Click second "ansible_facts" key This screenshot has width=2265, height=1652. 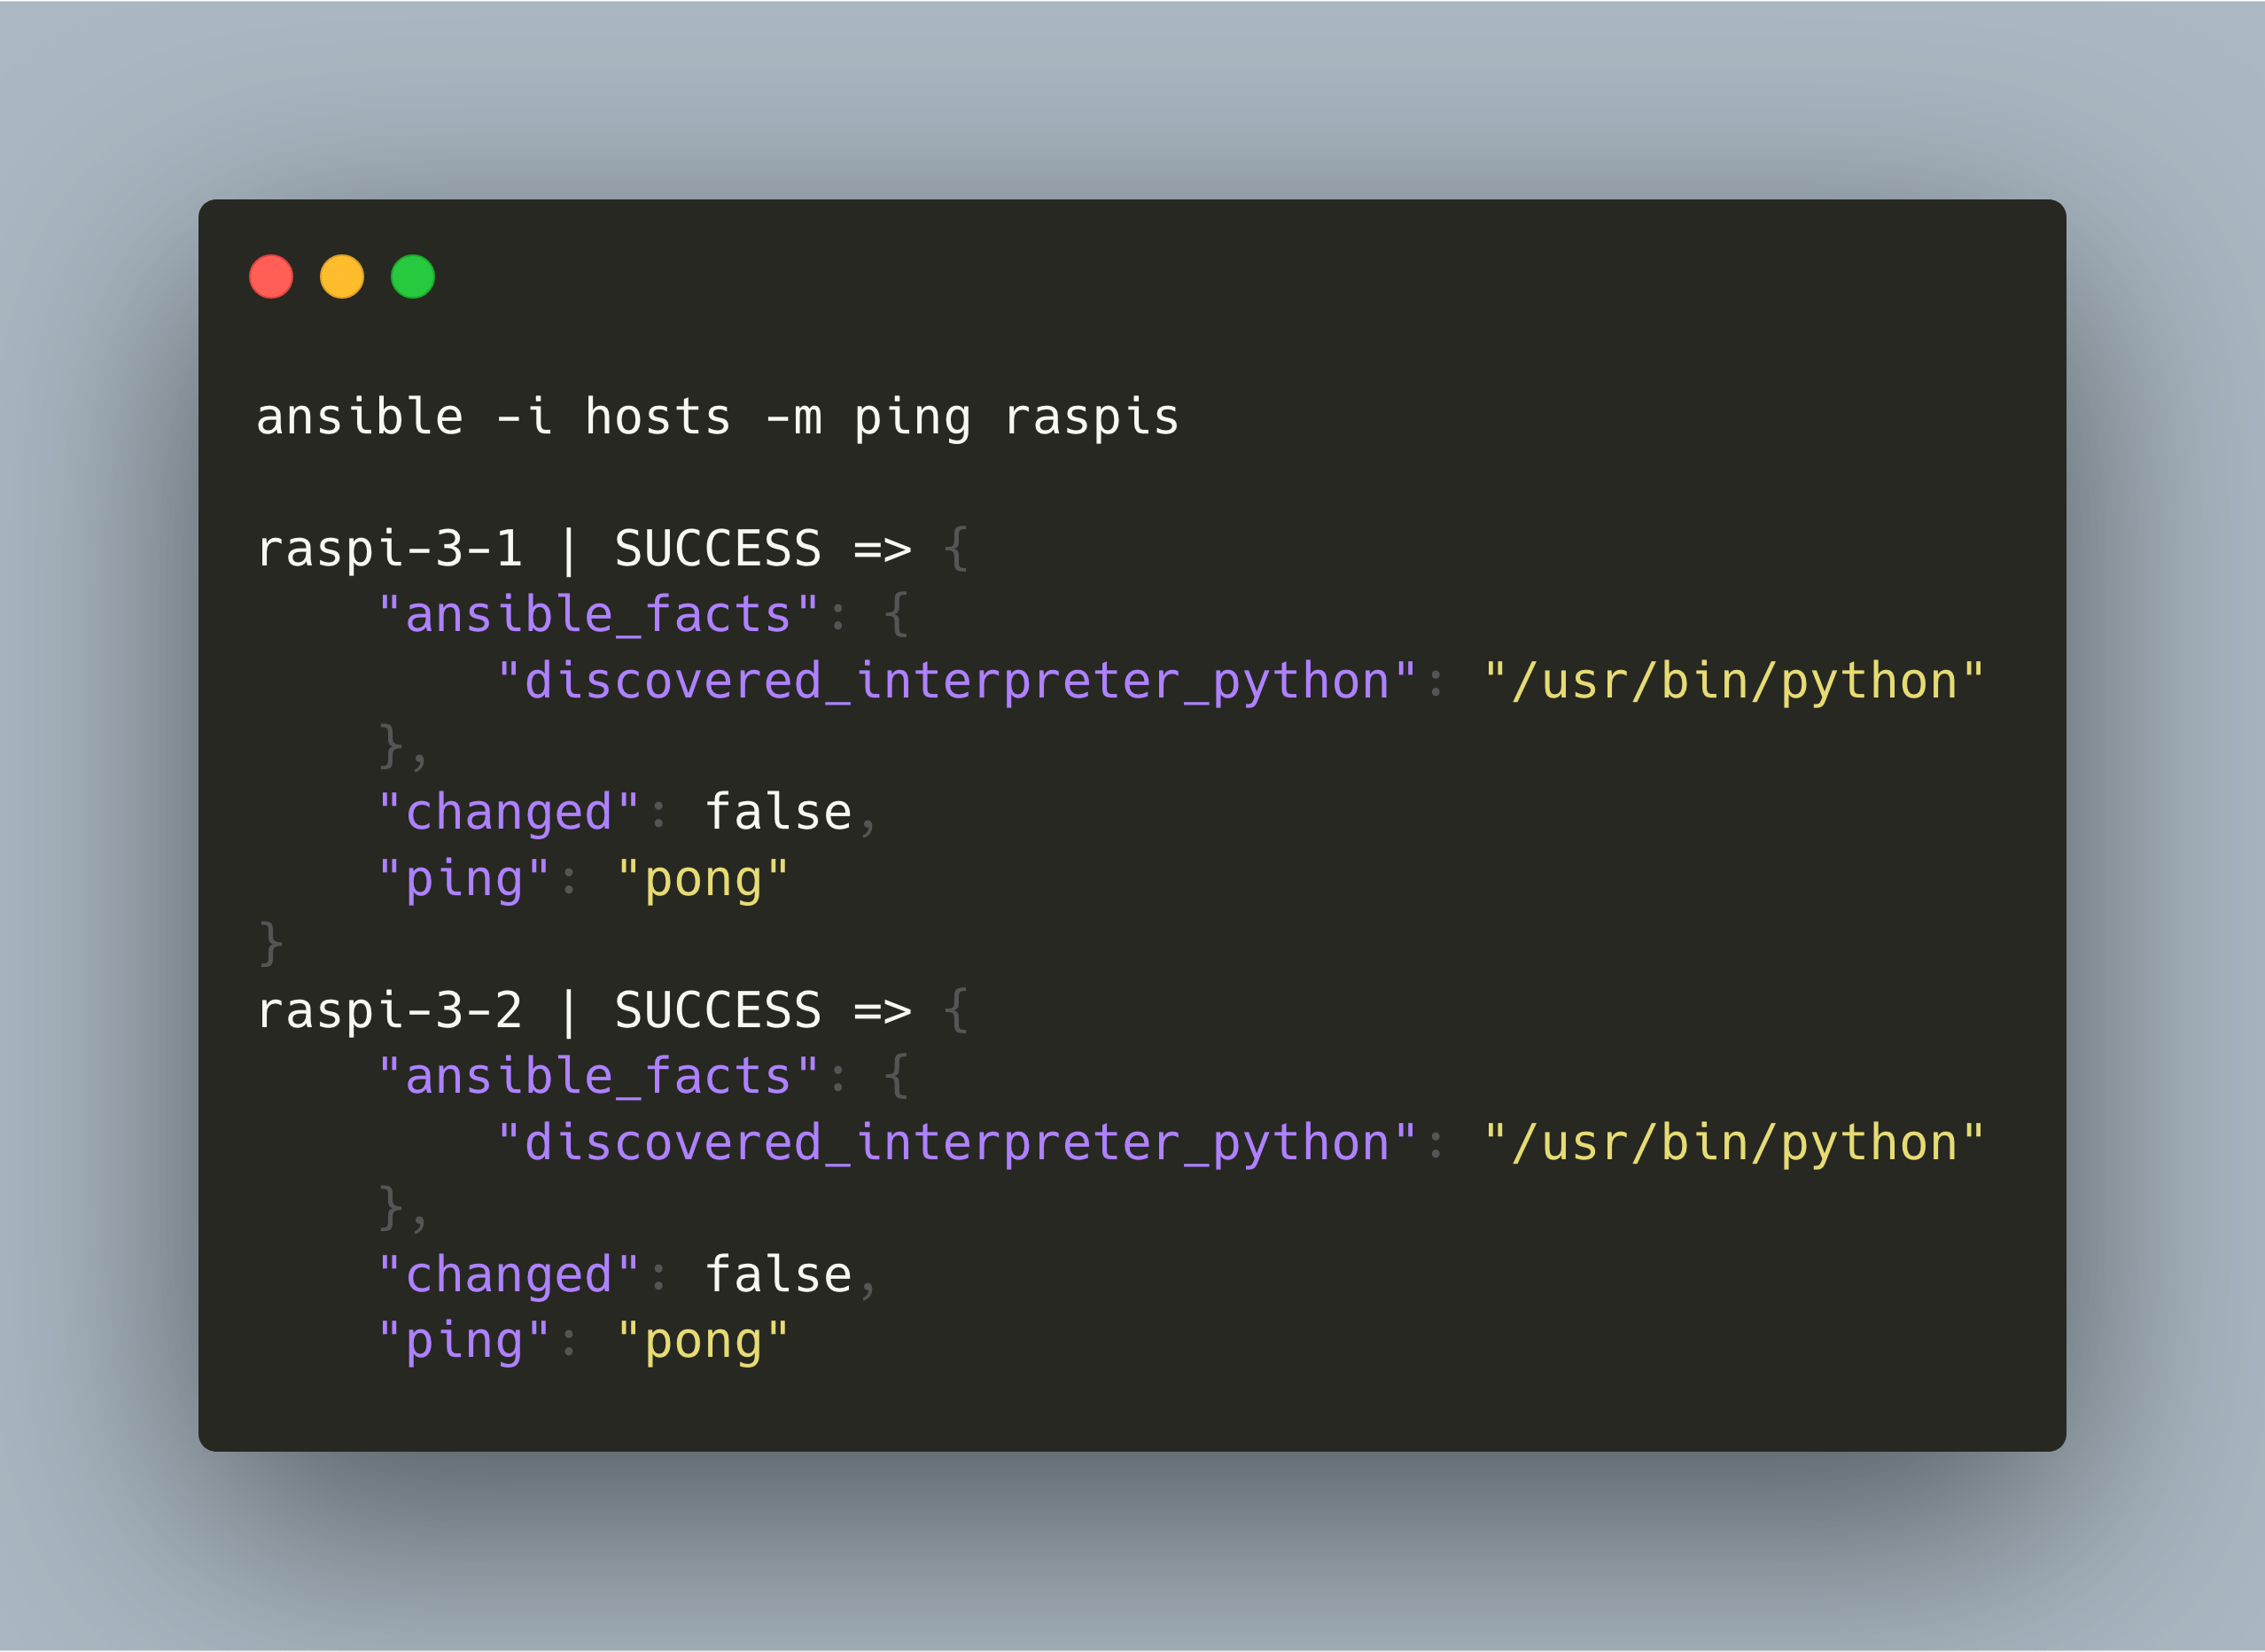[x=598, y=1076]
